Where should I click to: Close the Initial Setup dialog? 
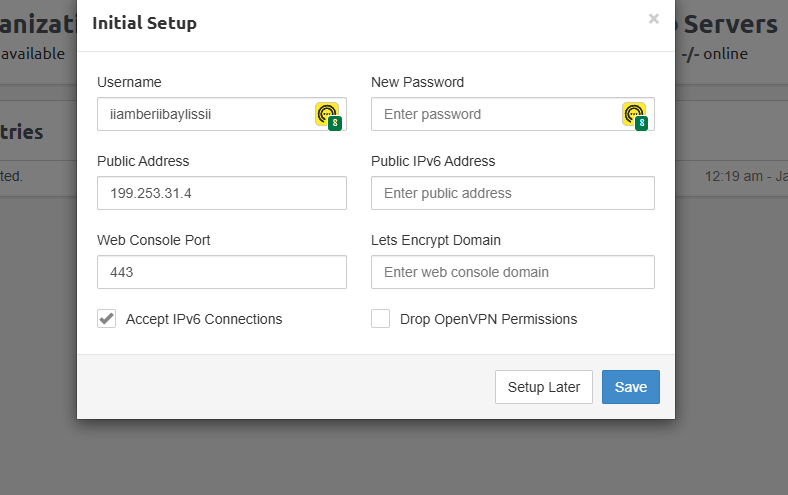pos(654,19)
